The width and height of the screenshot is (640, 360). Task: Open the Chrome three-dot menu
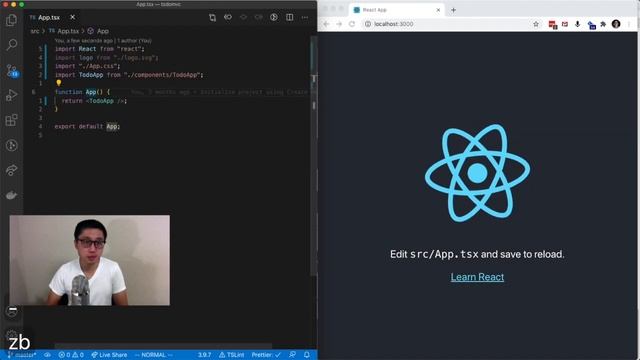point(629,24)
